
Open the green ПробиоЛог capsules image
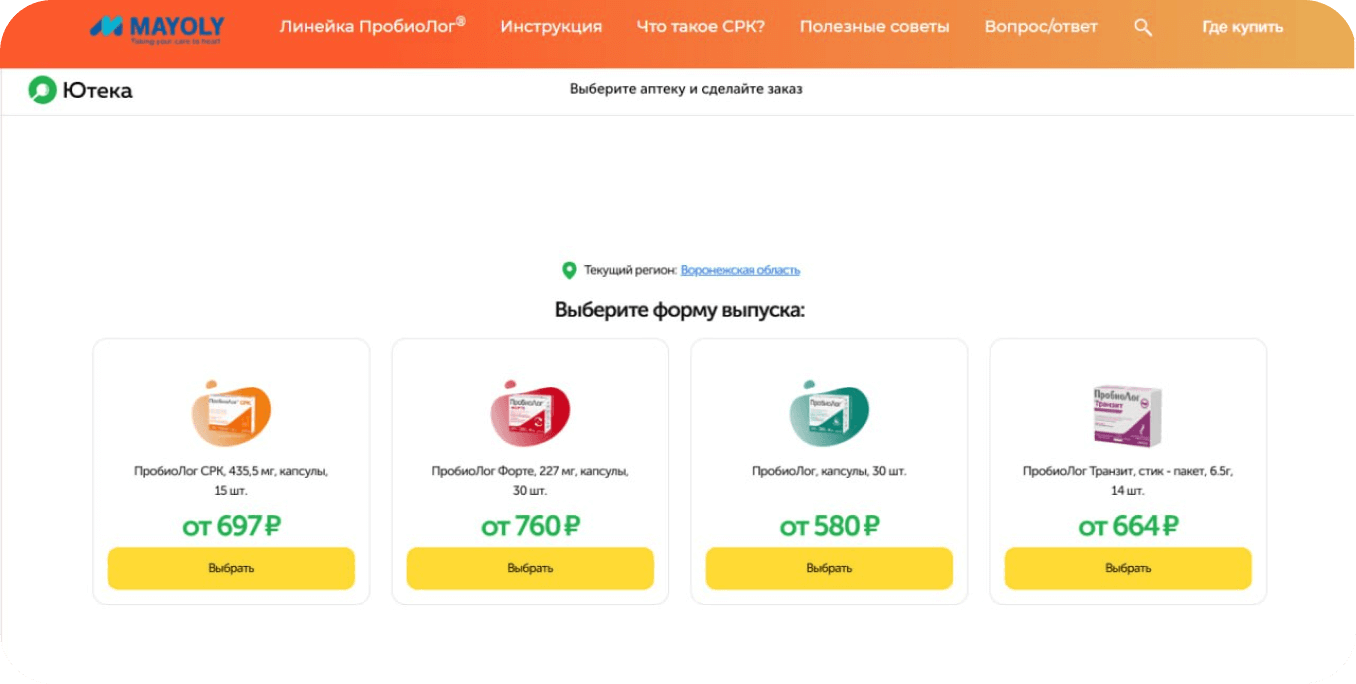click(829, 413)
